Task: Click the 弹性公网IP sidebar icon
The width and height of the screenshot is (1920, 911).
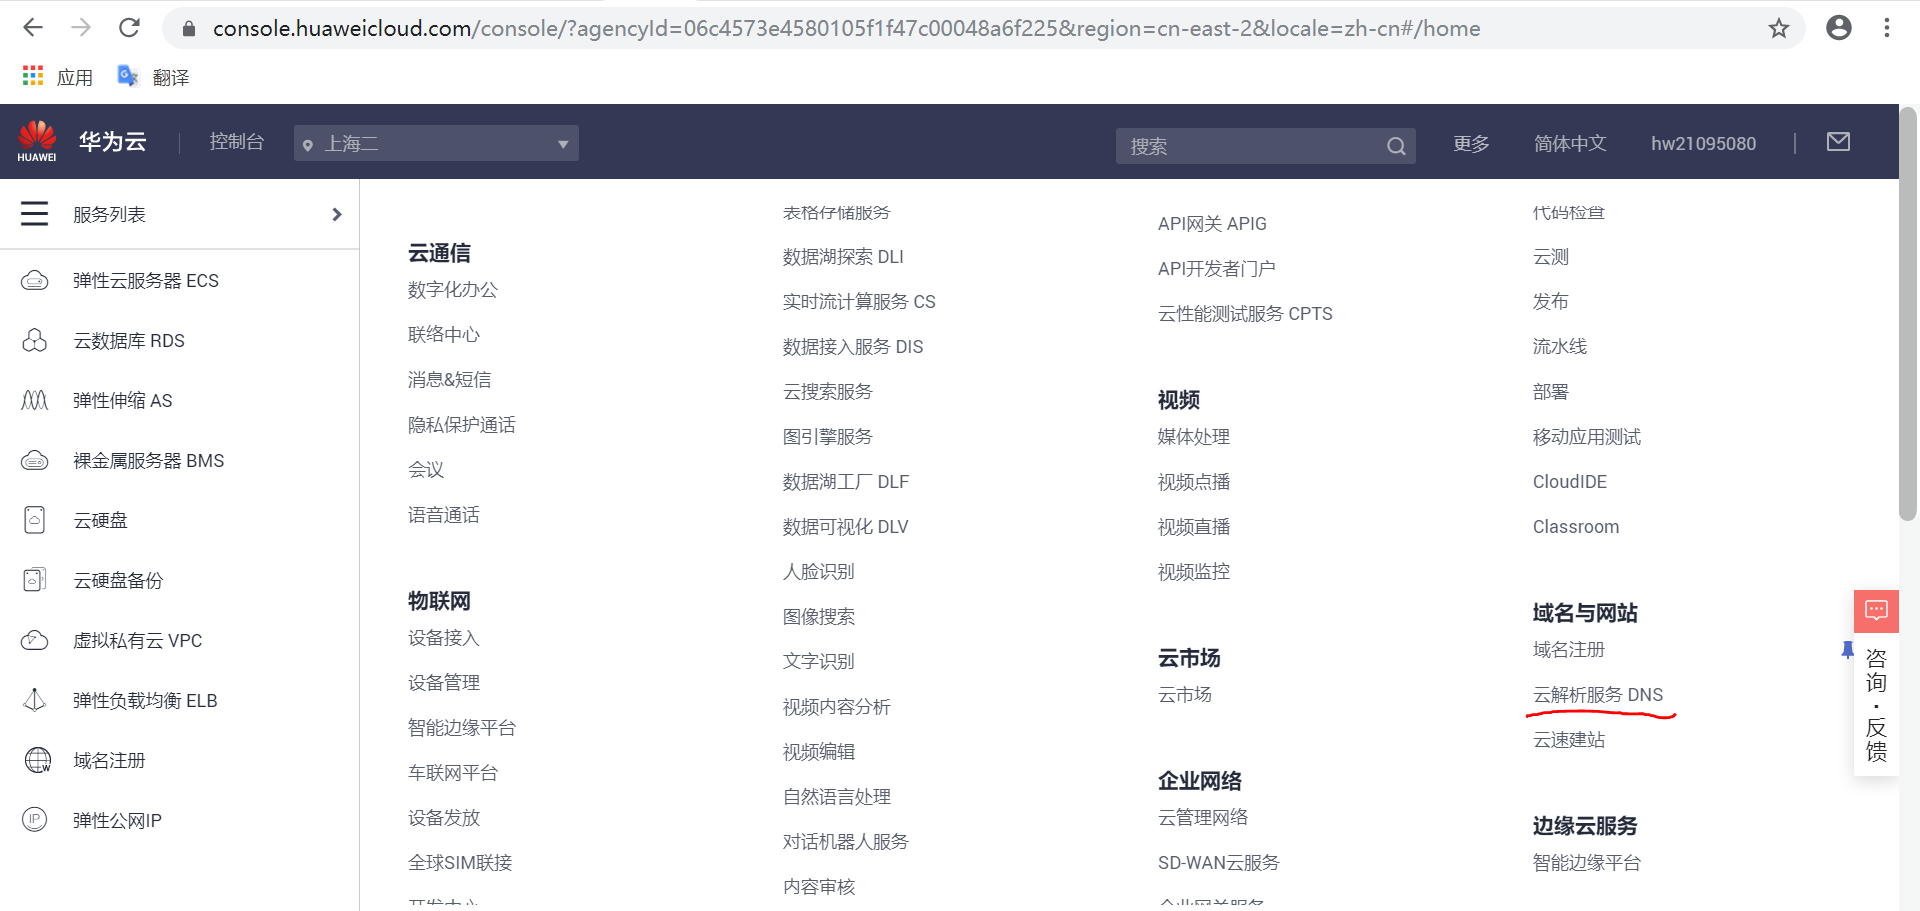Action: coord(35,820)
